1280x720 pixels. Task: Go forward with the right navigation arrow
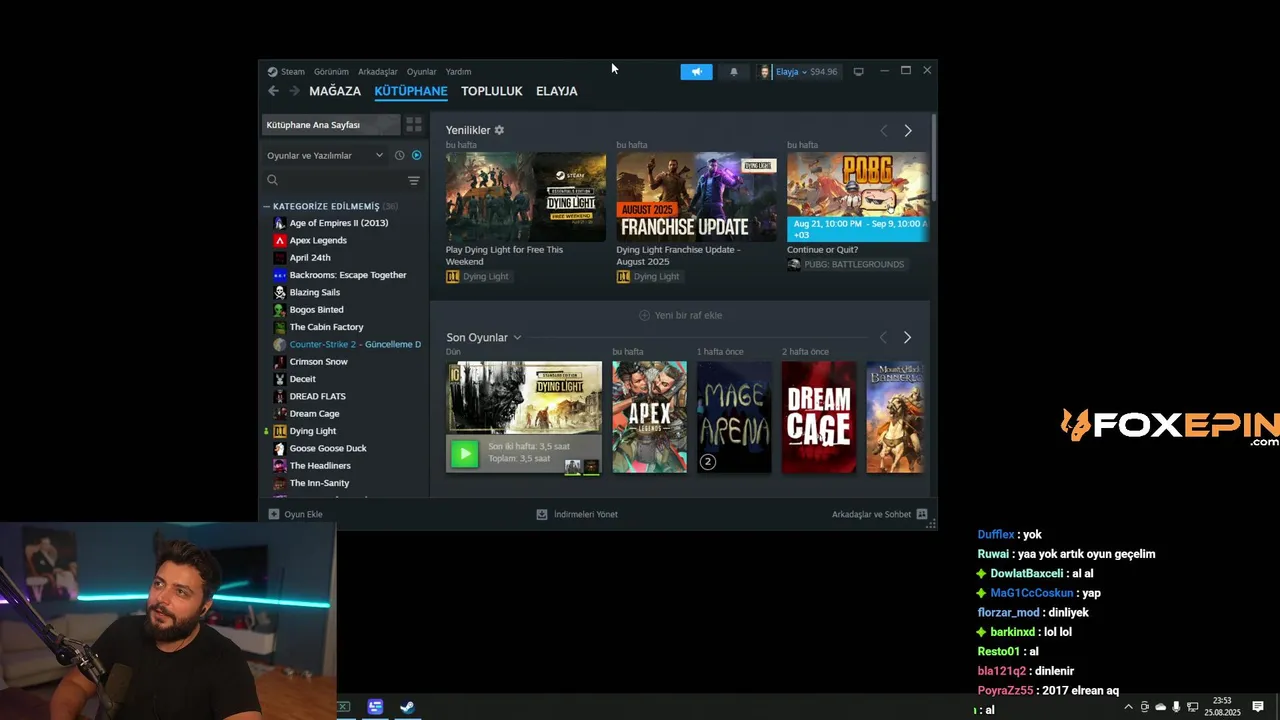click(294, 91)
